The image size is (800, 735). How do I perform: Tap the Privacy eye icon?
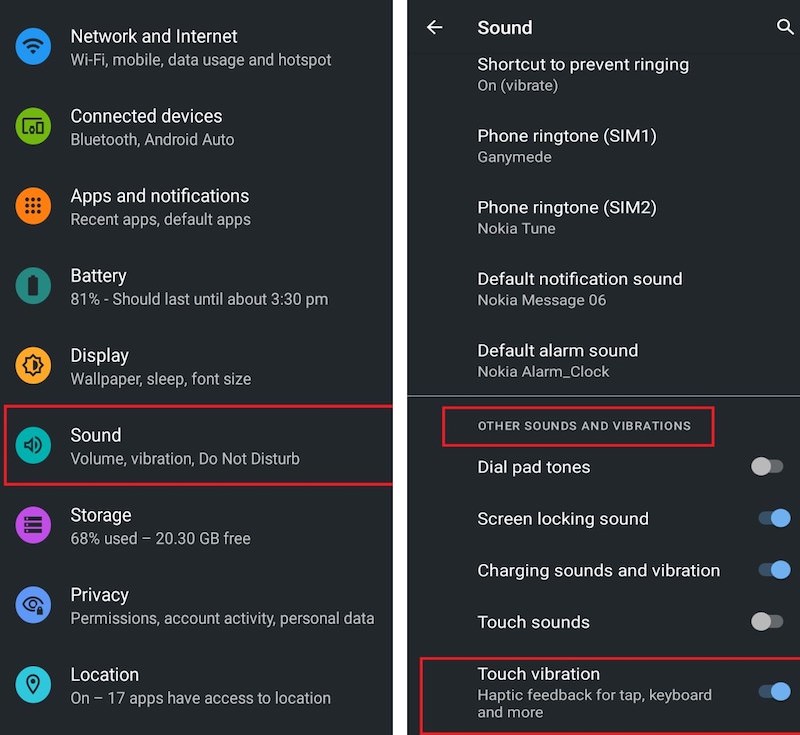tap(33, 604)
